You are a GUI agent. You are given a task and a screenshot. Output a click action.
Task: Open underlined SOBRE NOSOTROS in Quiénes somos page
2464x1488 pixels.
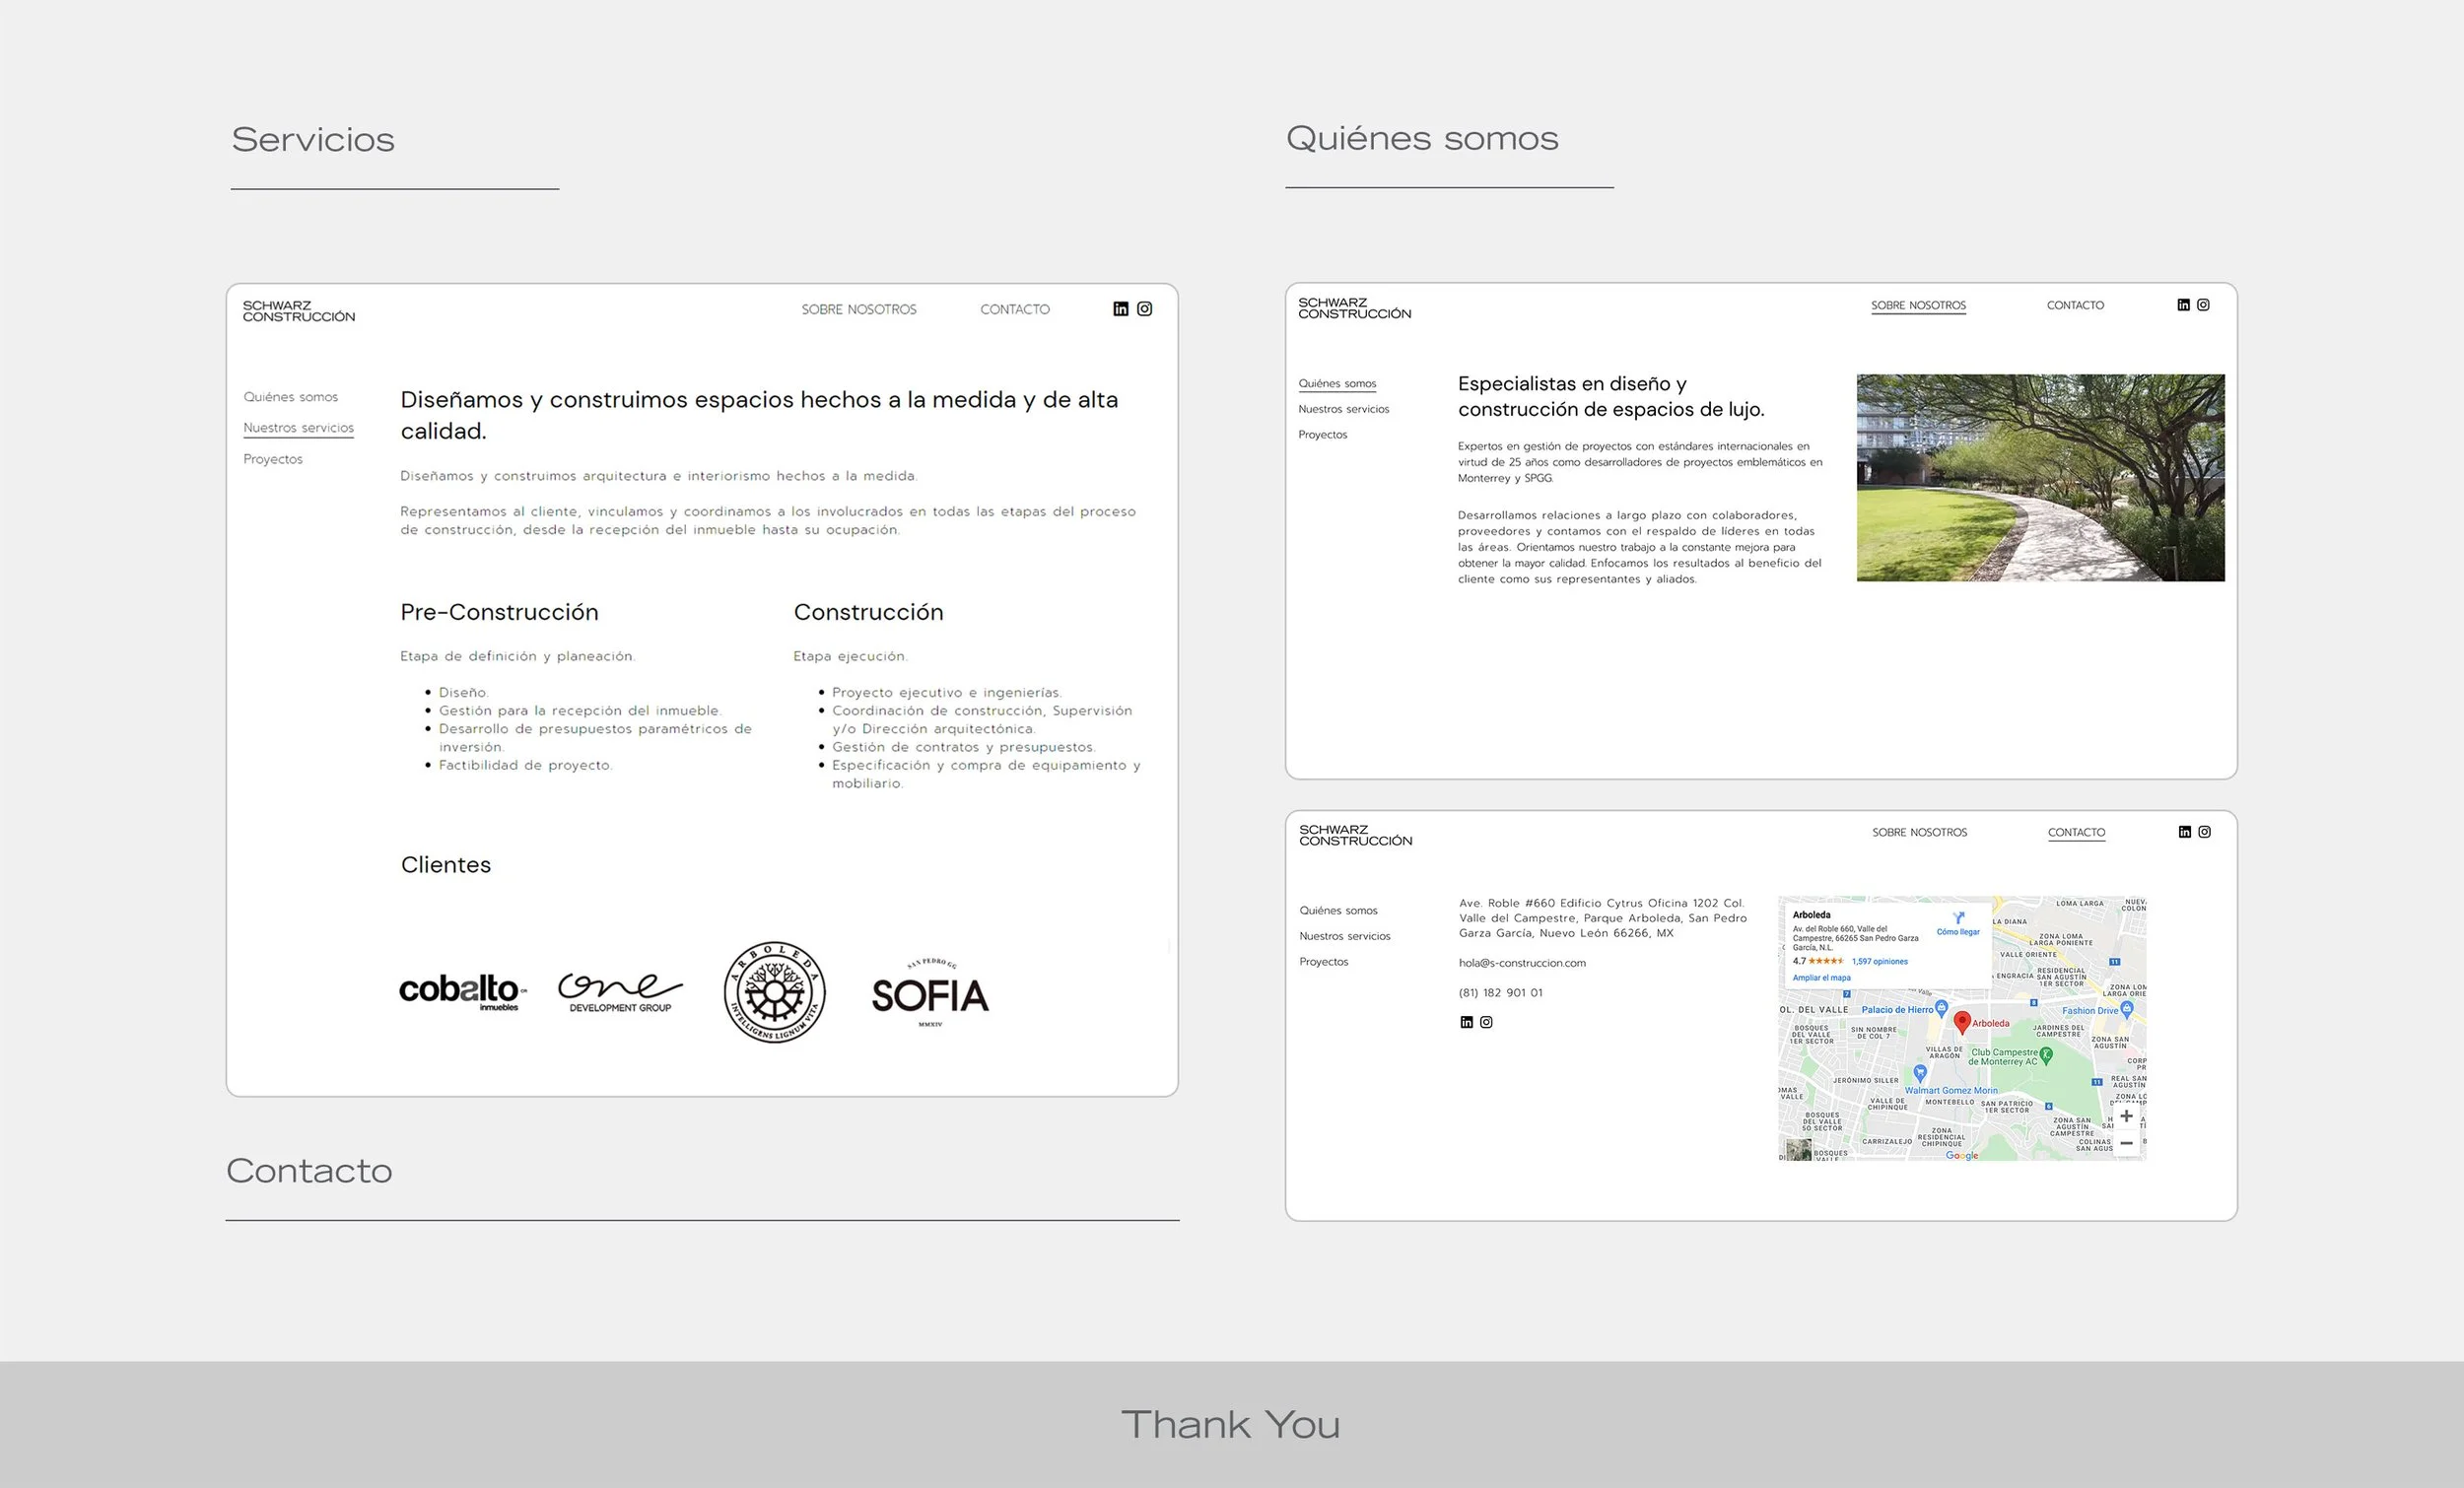[1918, 305]
